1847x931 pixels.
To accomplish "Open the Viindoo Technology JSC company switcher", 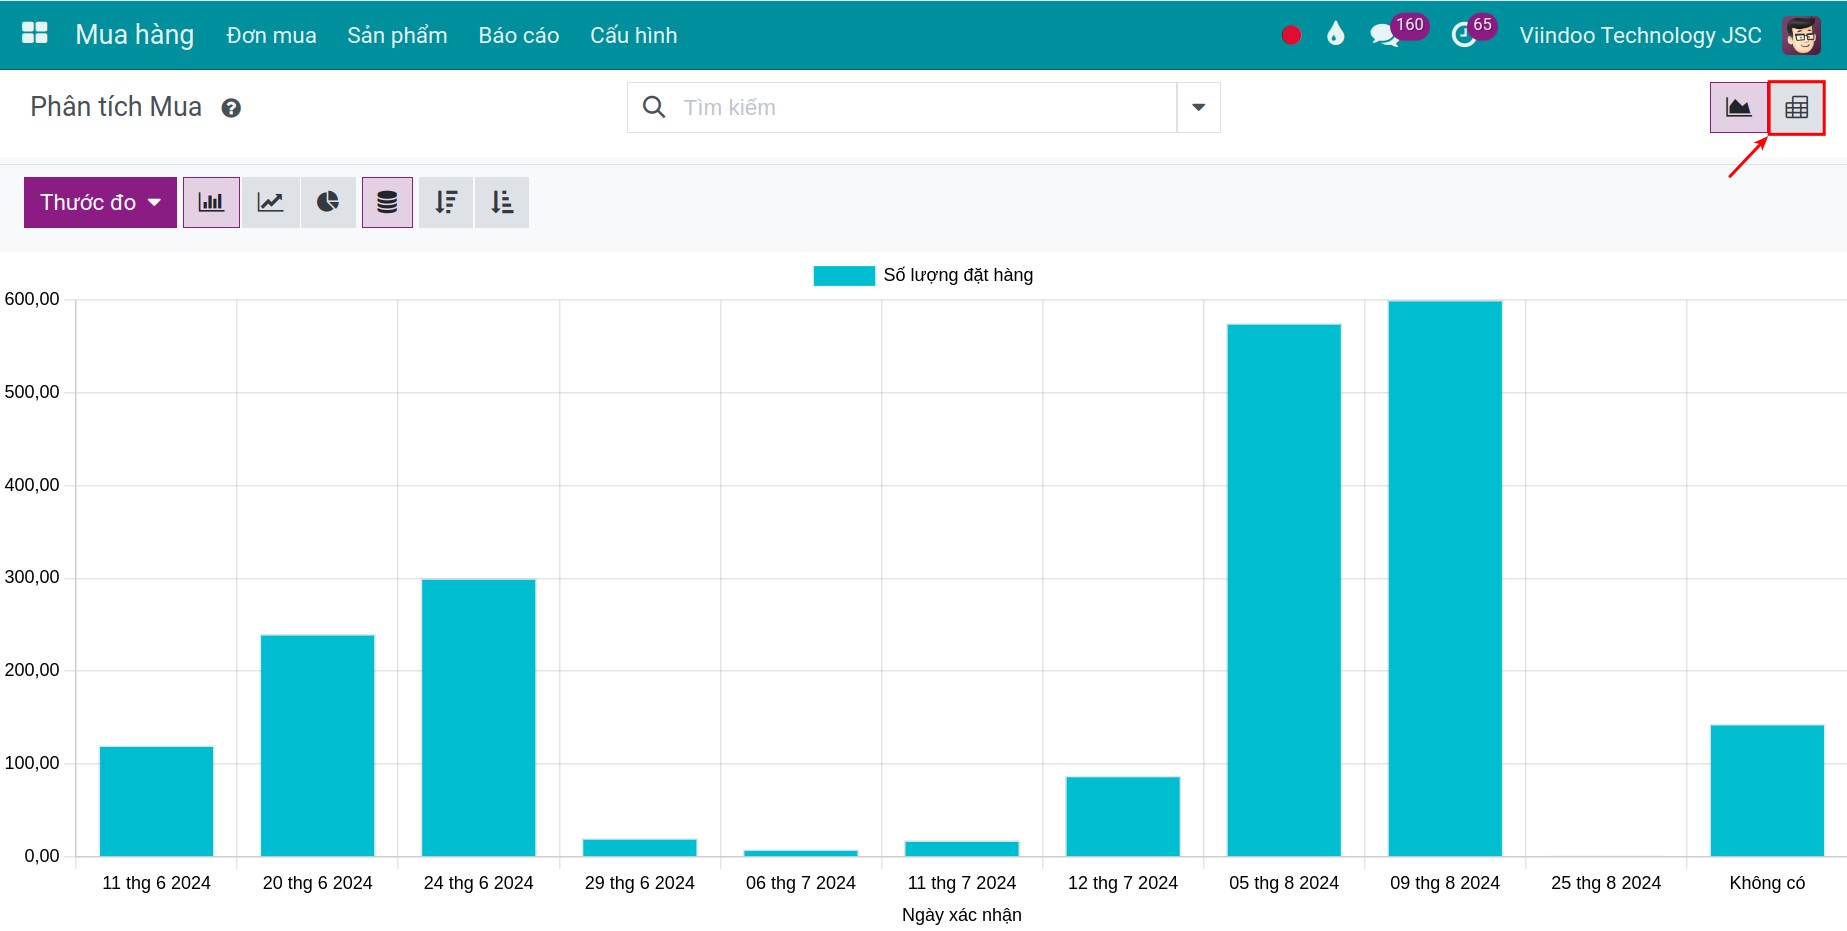I will click(1640, 35).
